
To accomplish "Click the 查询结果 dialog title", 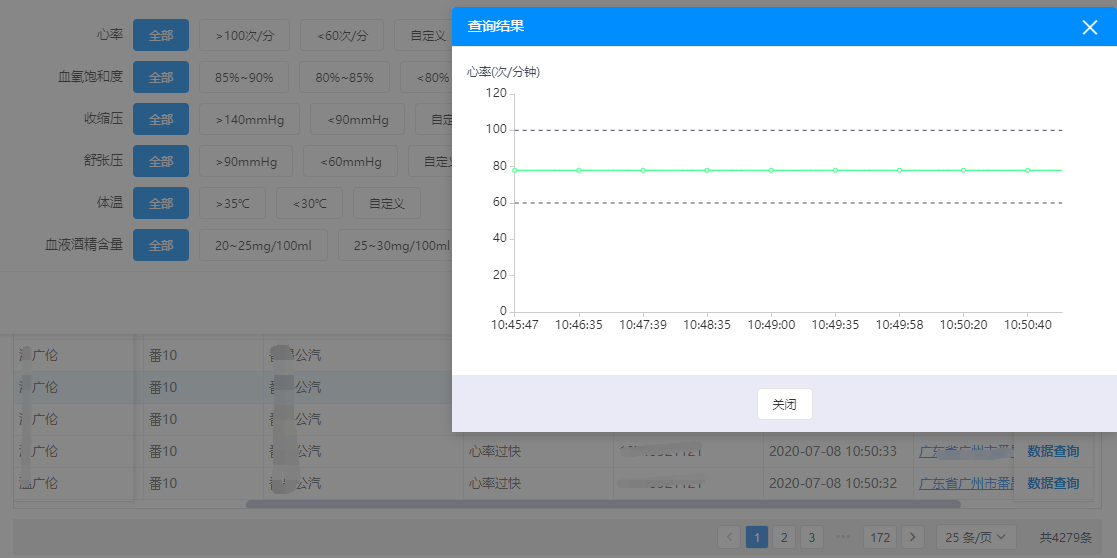I will click(x=496, y=26).
